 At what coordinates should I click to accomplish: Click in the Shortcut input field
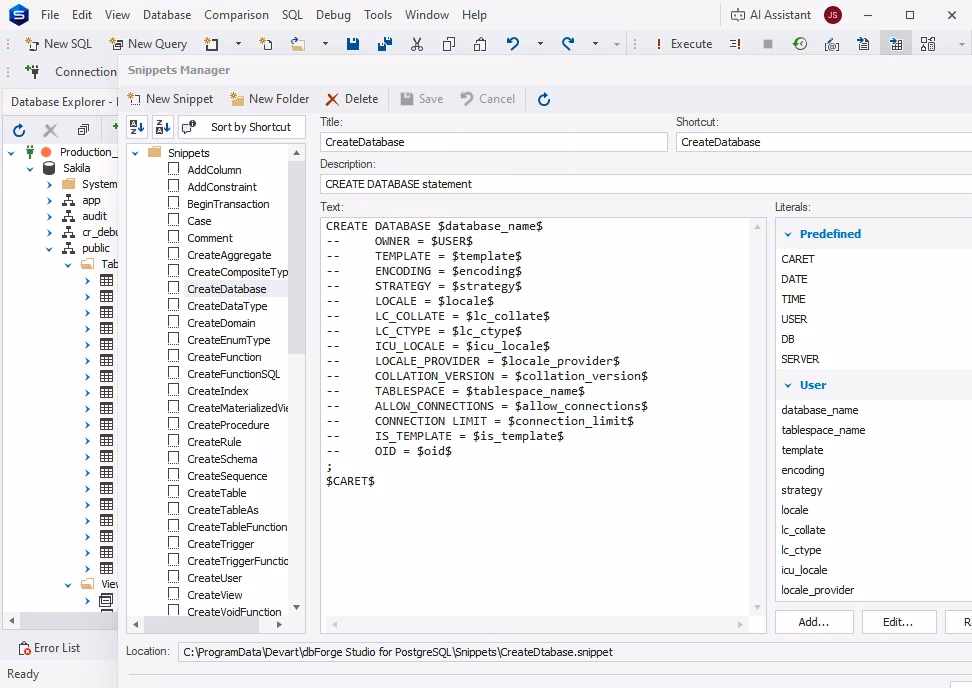pyautogui.click(x=824, y=142)
